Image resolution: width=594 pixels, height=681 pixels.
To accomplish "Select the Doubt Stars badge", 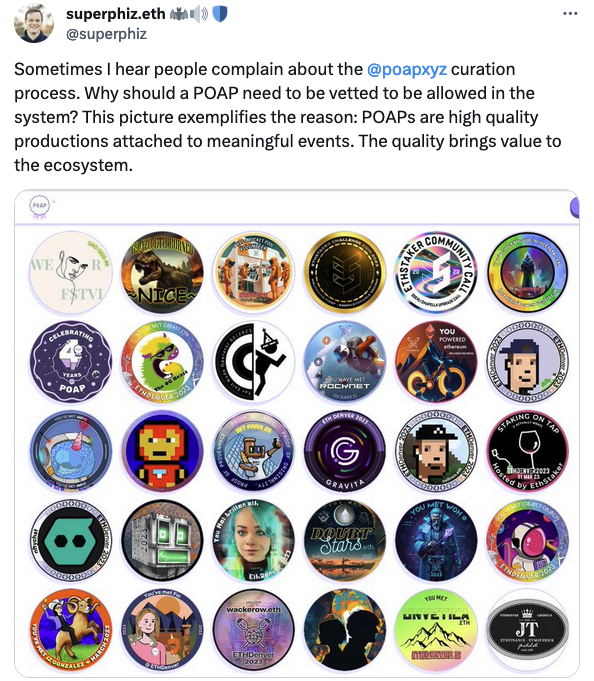I will click(x=345, y=541).
